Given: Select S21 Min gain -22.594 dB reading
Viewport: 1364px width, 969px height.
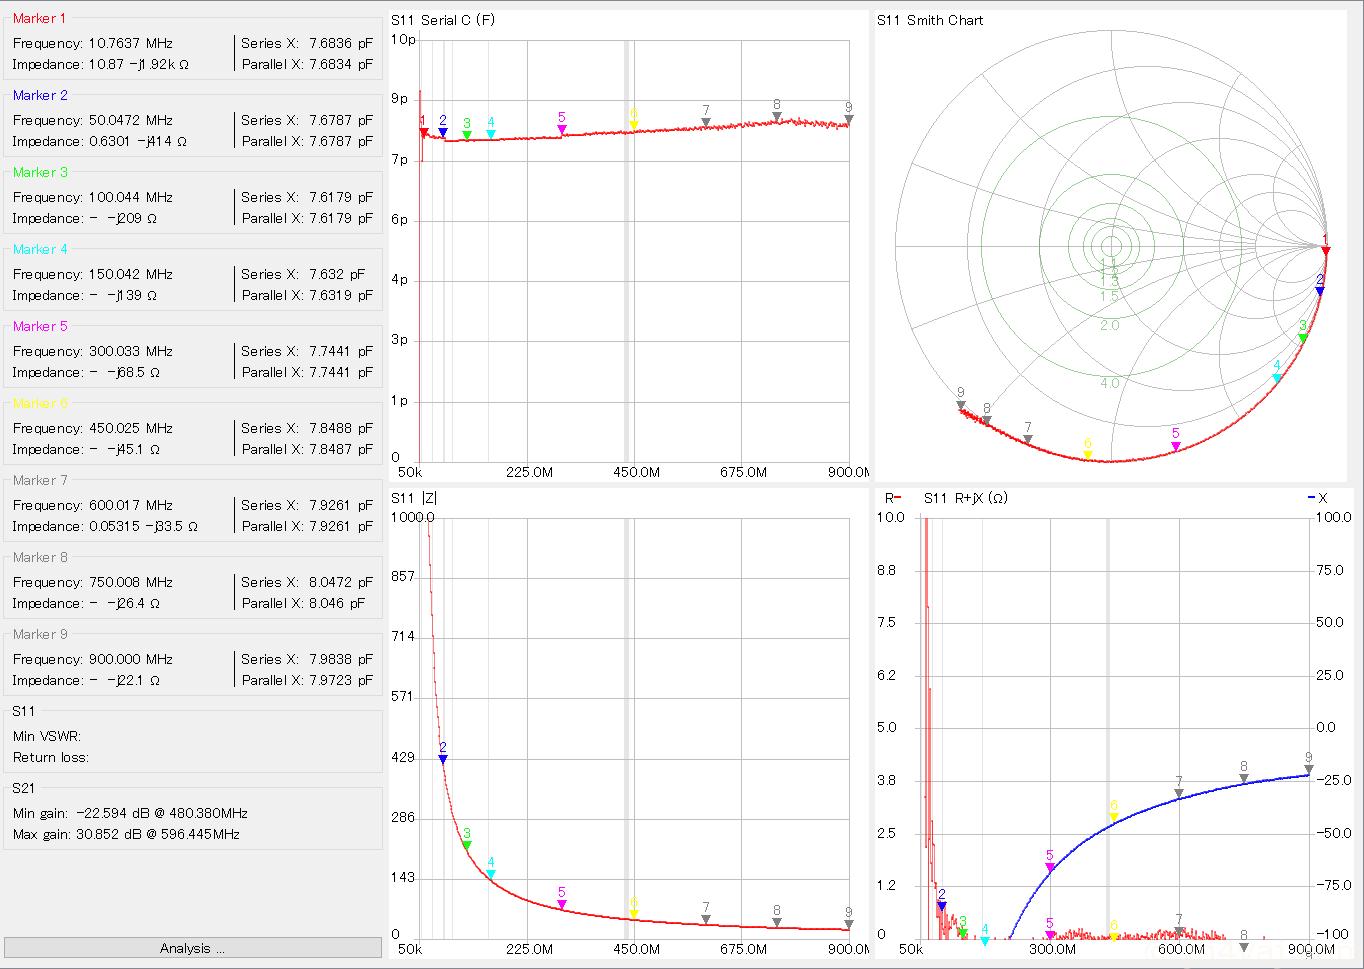Looking at the screenshot, I should pos(130,813).
